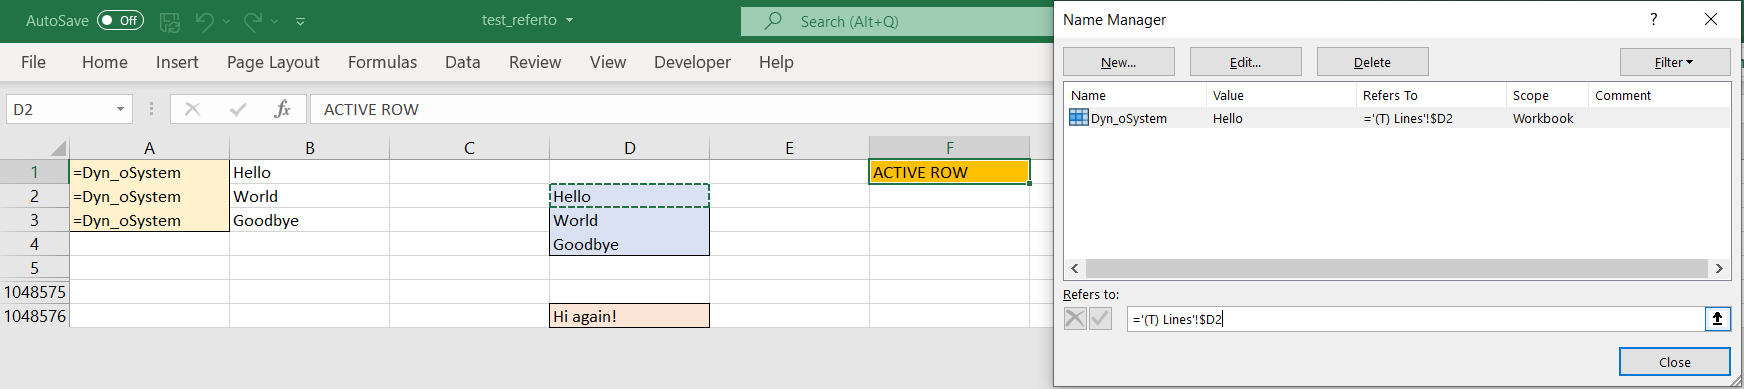Screen dimensions: 1744x389
Task: Click Close button in Name Manager
Action: (x=1675, y=362)
